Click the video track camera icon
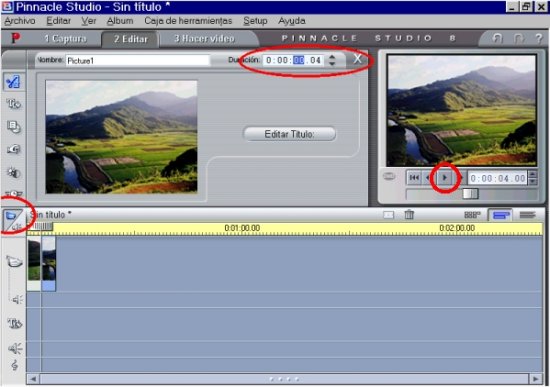 point(14,262)
